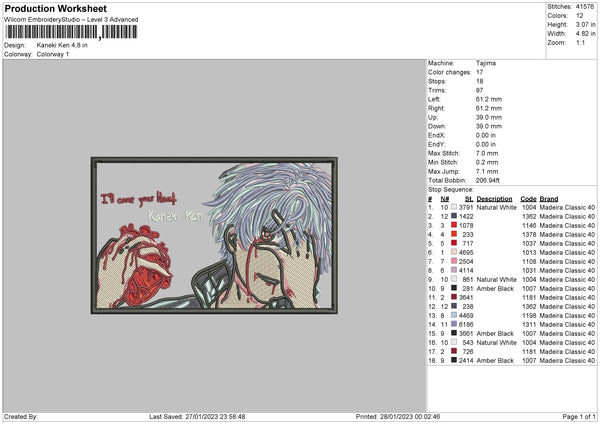Click the 'N#' column header

pyautogui.click(x=444, y=199)
